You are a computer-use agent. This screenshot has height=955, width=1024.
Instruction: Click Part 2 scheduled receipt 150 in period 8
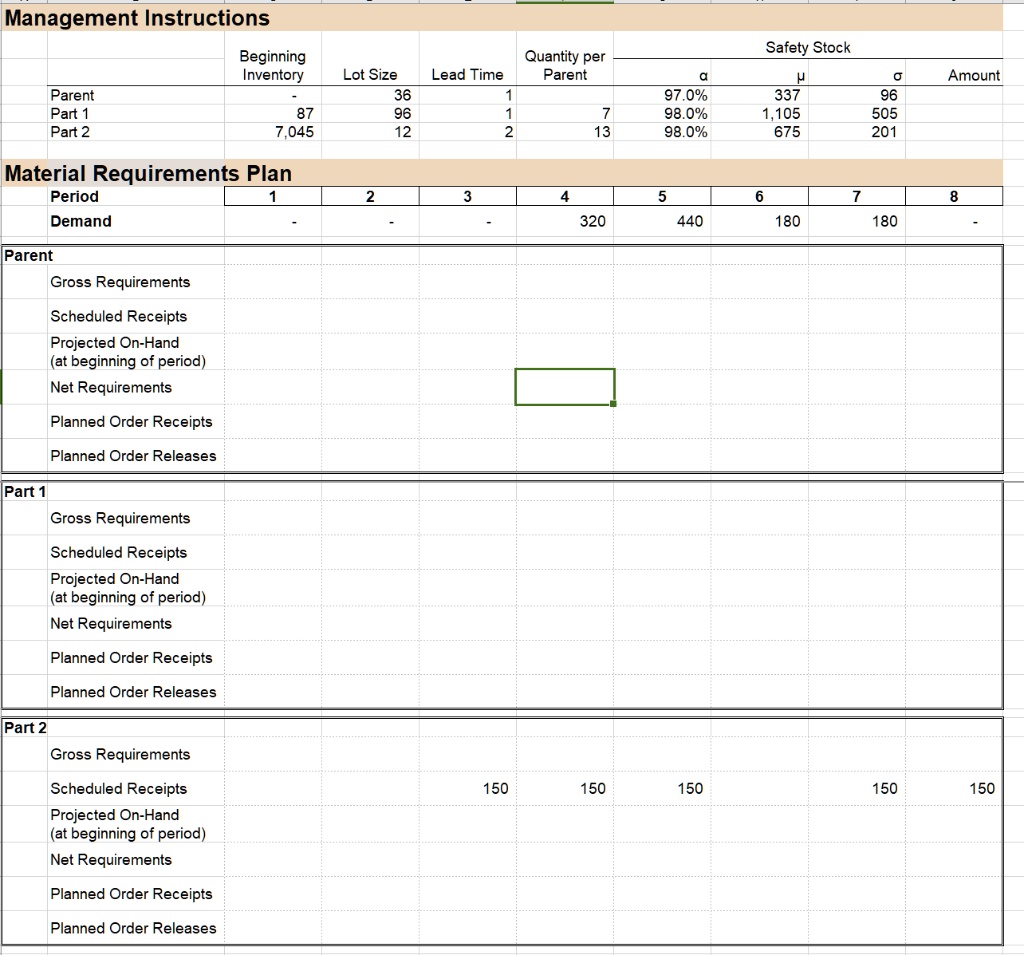(982, 788)
